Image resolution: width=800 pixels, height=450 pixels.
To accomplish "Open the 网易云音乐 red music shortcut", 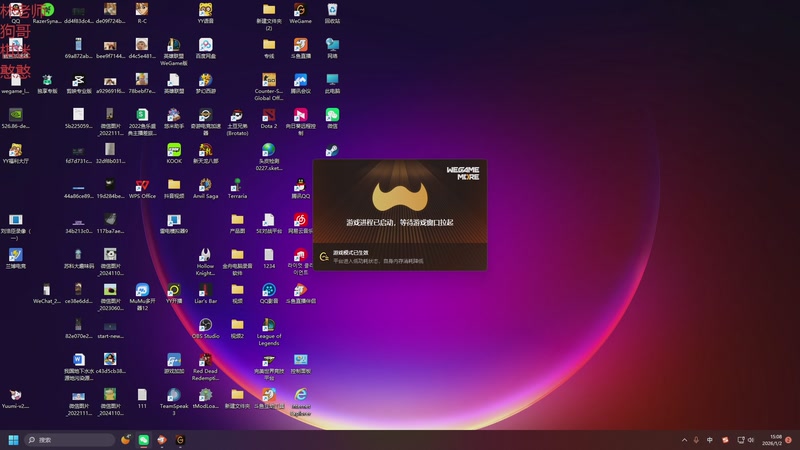I will pos(301,223).
